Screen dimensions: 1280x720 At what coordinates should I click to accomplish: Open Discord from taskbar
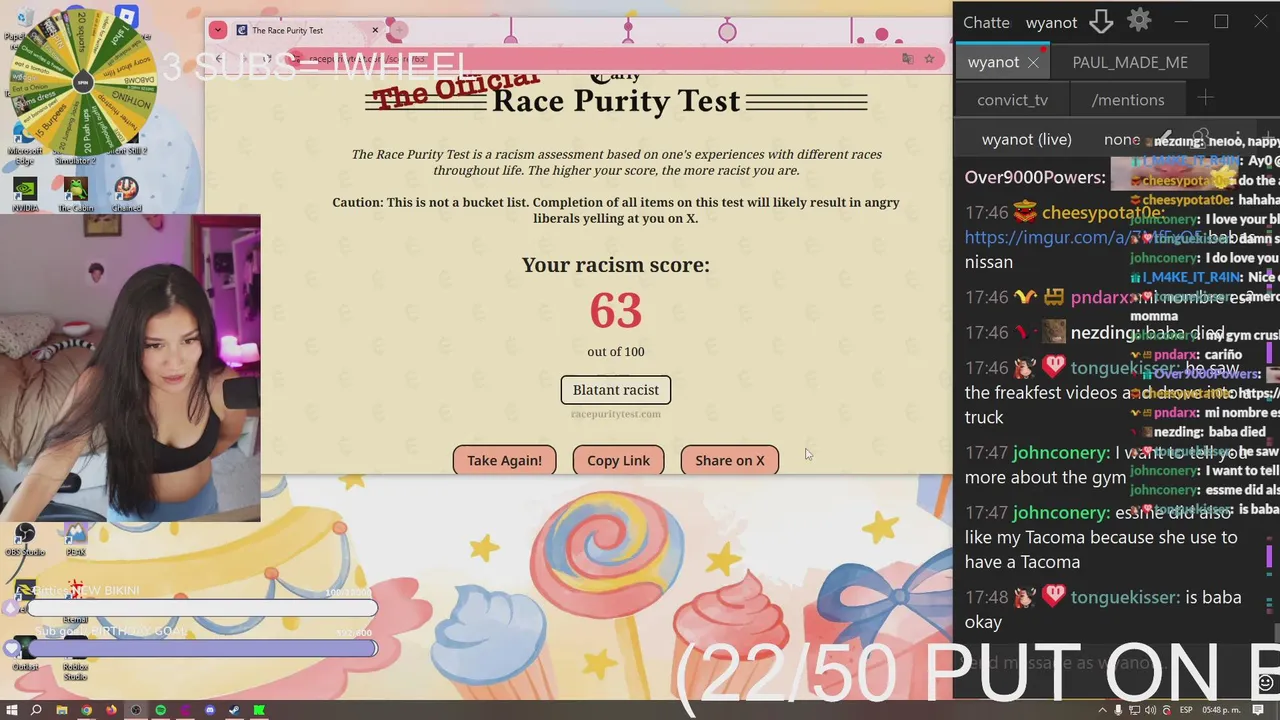210,710
